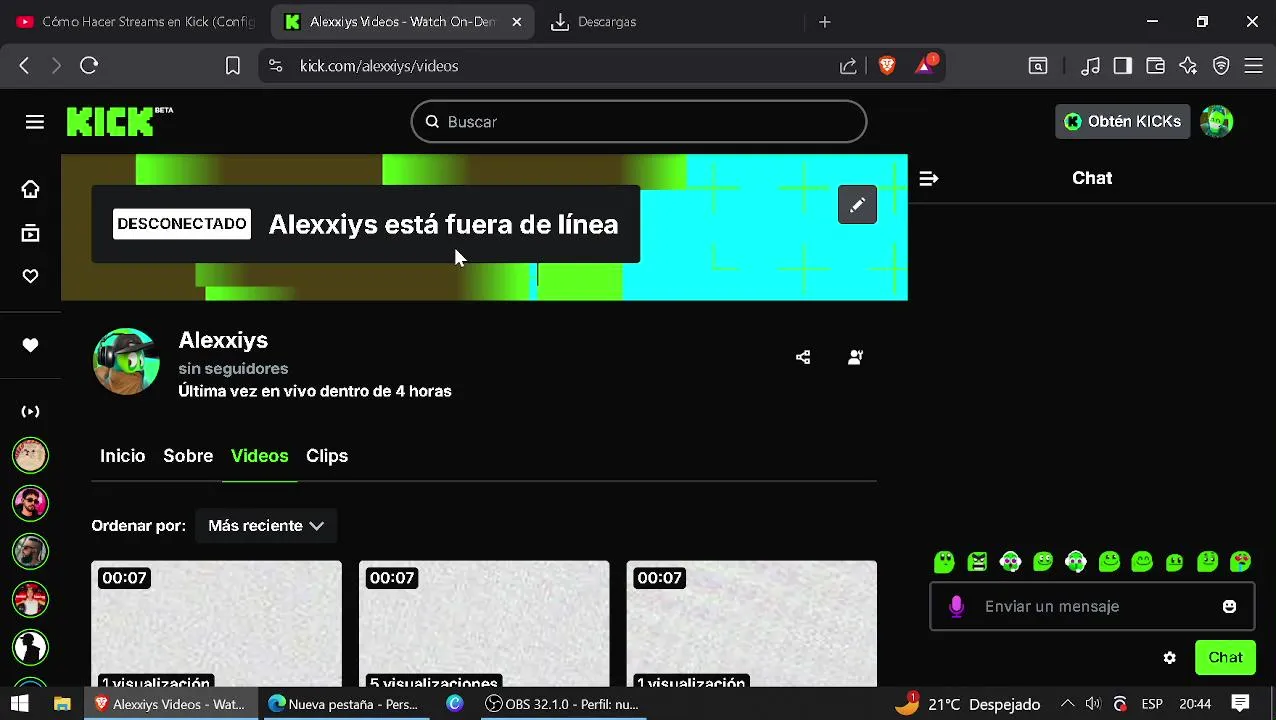Toggle the browser sidebar panel icon
The width and height of the screenshot is (1276, 720).
pyautogui.click(x=1122, y=66)
